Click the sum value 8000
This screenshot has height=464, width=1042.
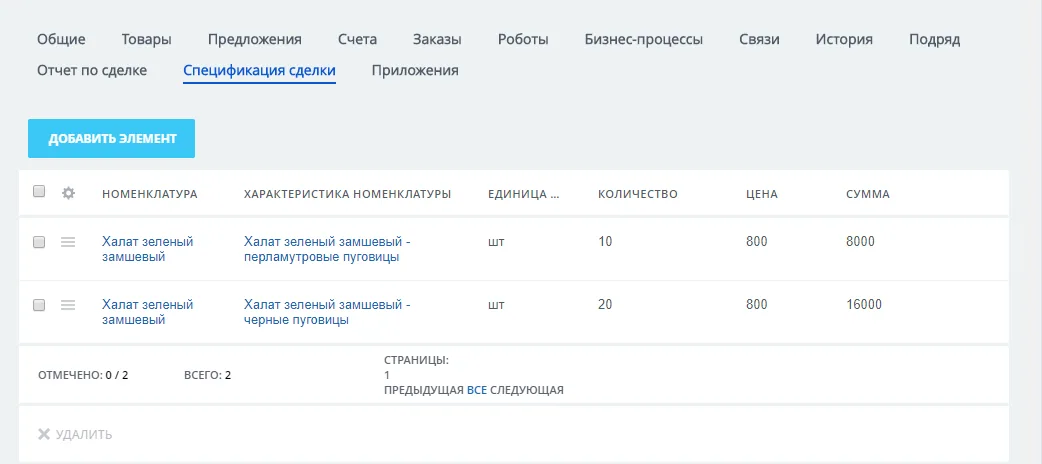tap(861, 241)
